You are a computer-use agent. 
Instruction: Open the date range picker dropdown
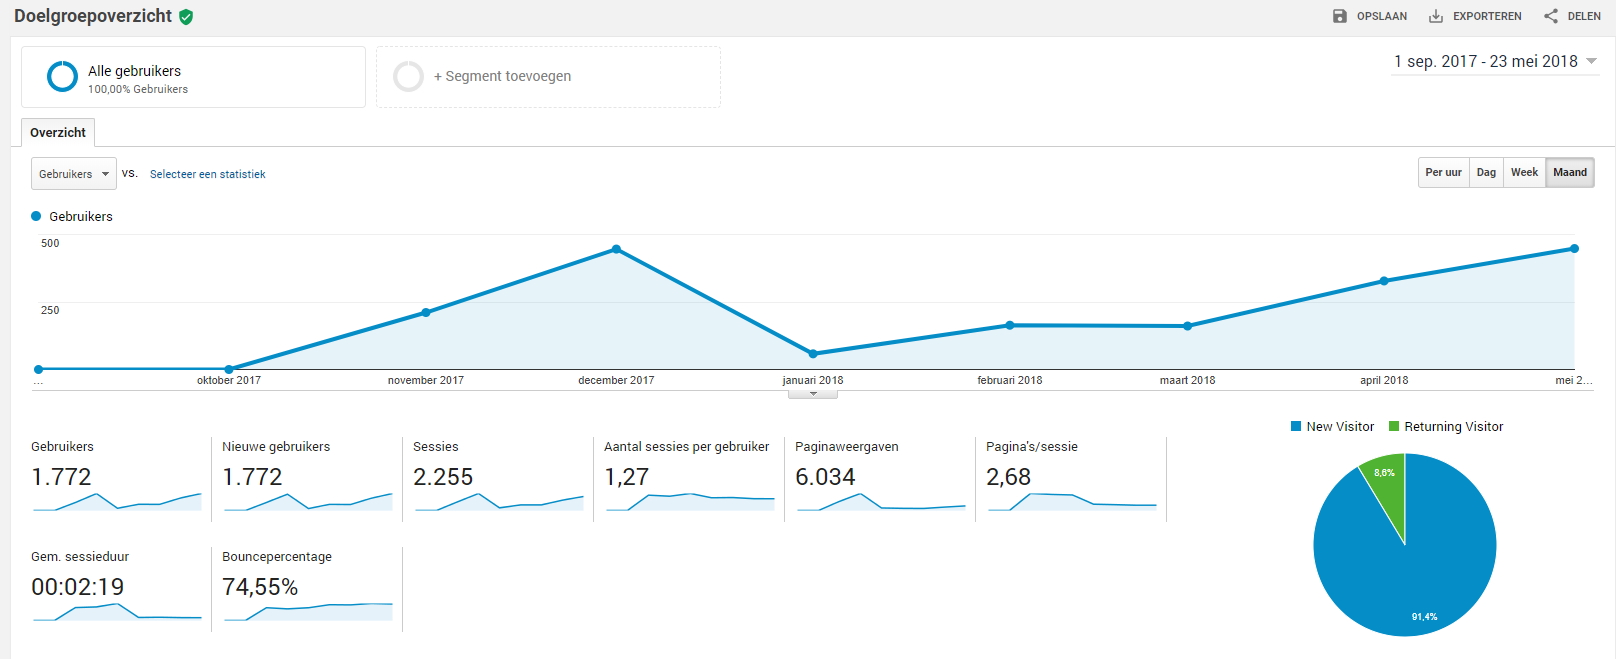coord(1495,62)
